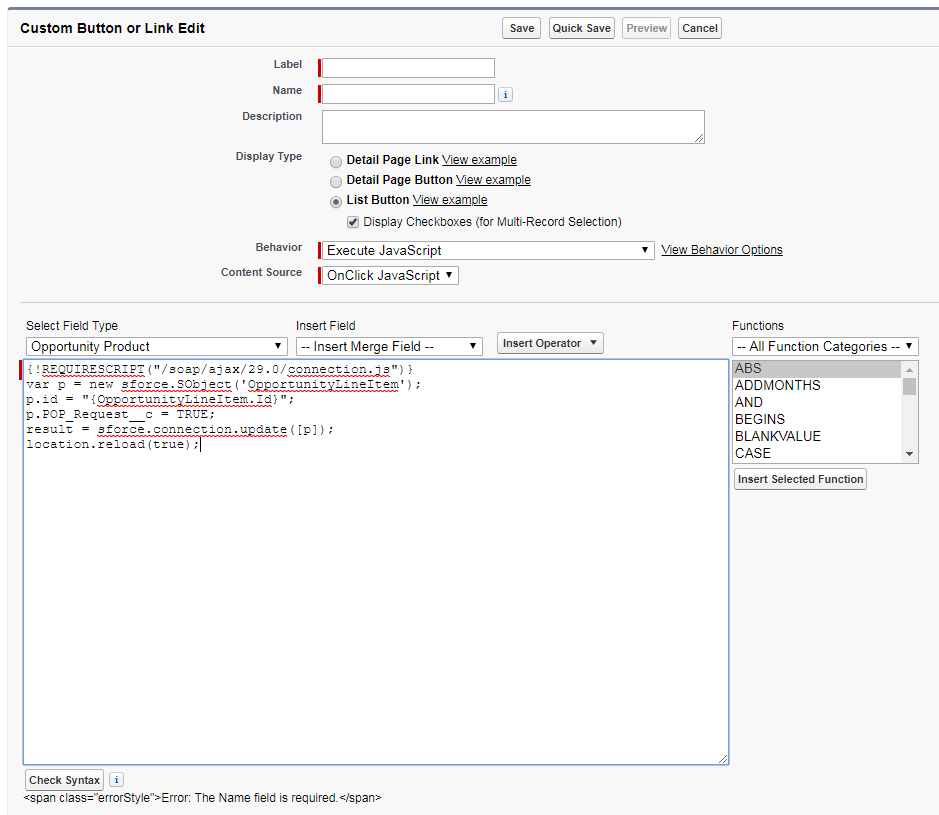The height and width of the screenshot is (815, 939).
Task: Select ADDMONTHS in the functions list
Action: click(x=777, y=385)
